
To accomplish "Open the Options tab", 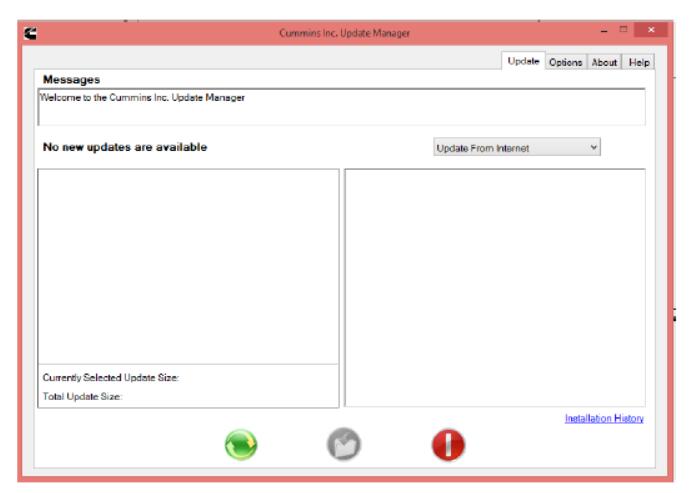I will (565, 62).
